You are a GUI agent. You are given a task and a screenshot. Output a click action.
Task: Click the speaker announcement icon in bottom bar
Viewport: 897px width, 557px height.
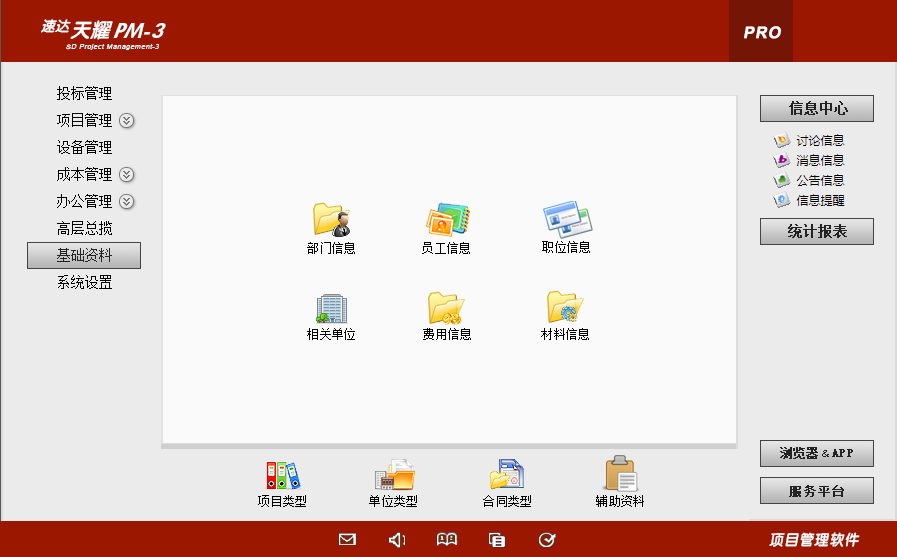tap(397, 540)
